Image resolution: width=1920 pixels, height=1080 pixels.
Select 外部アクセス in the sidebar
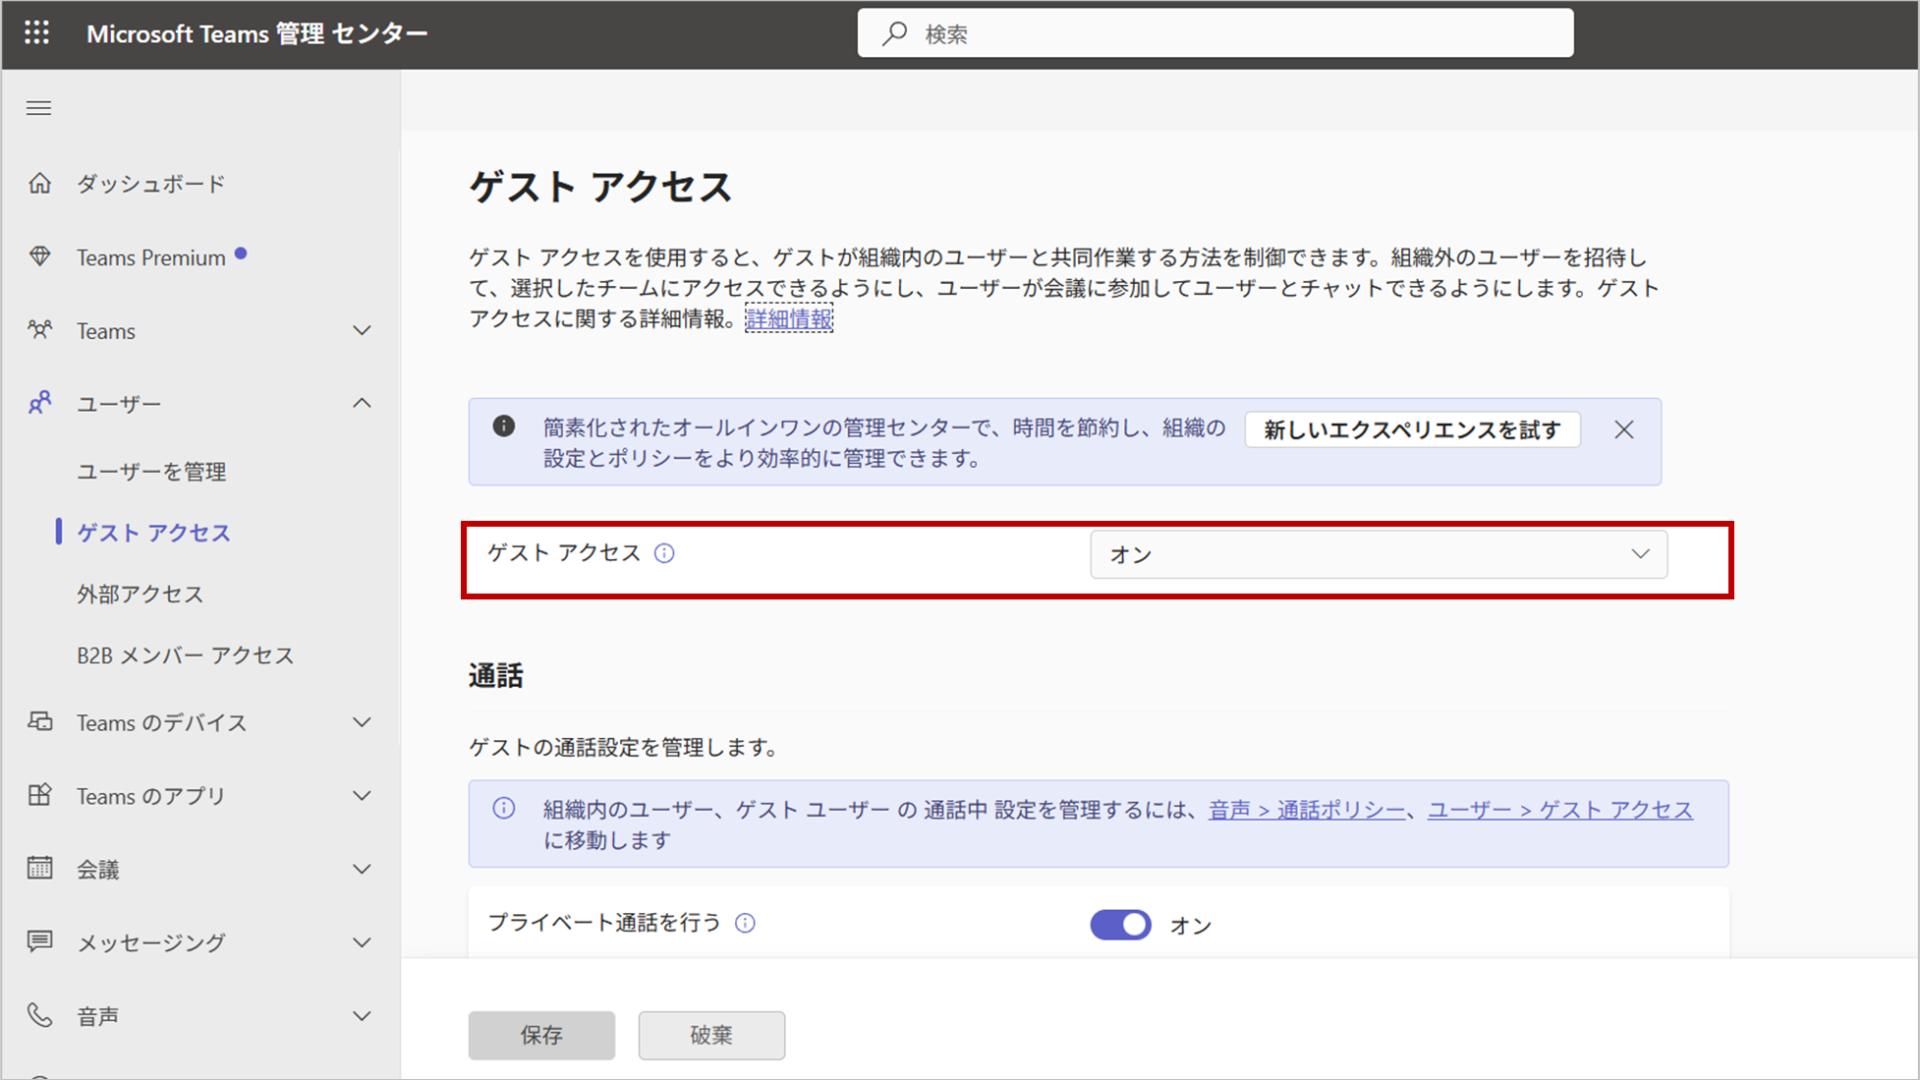tap(140, 594)
